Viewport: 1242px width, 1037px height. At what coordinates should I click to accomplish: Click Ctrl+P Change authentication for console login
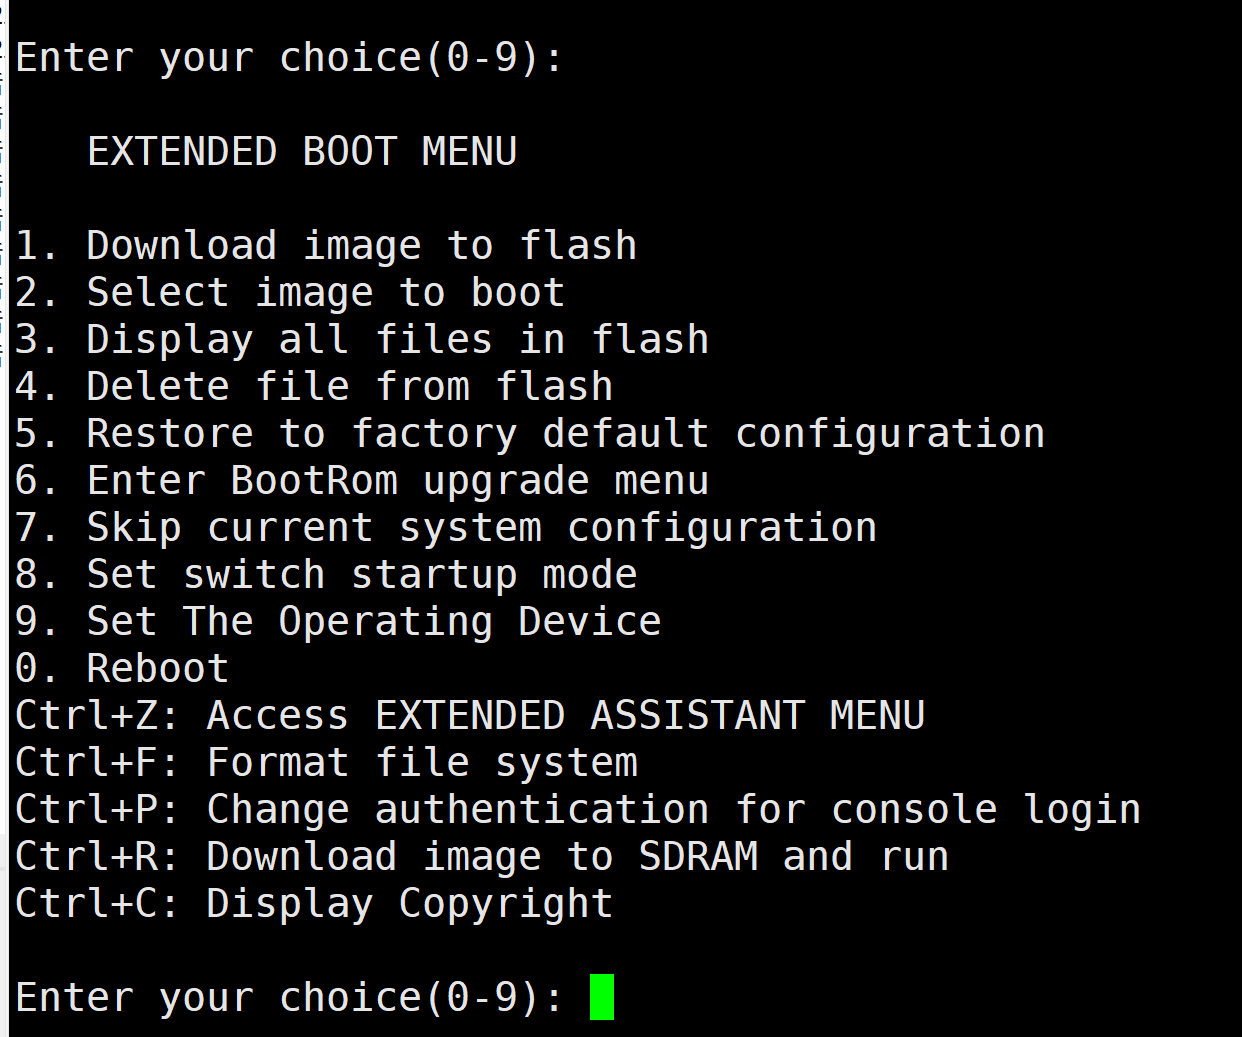[578, 810]
